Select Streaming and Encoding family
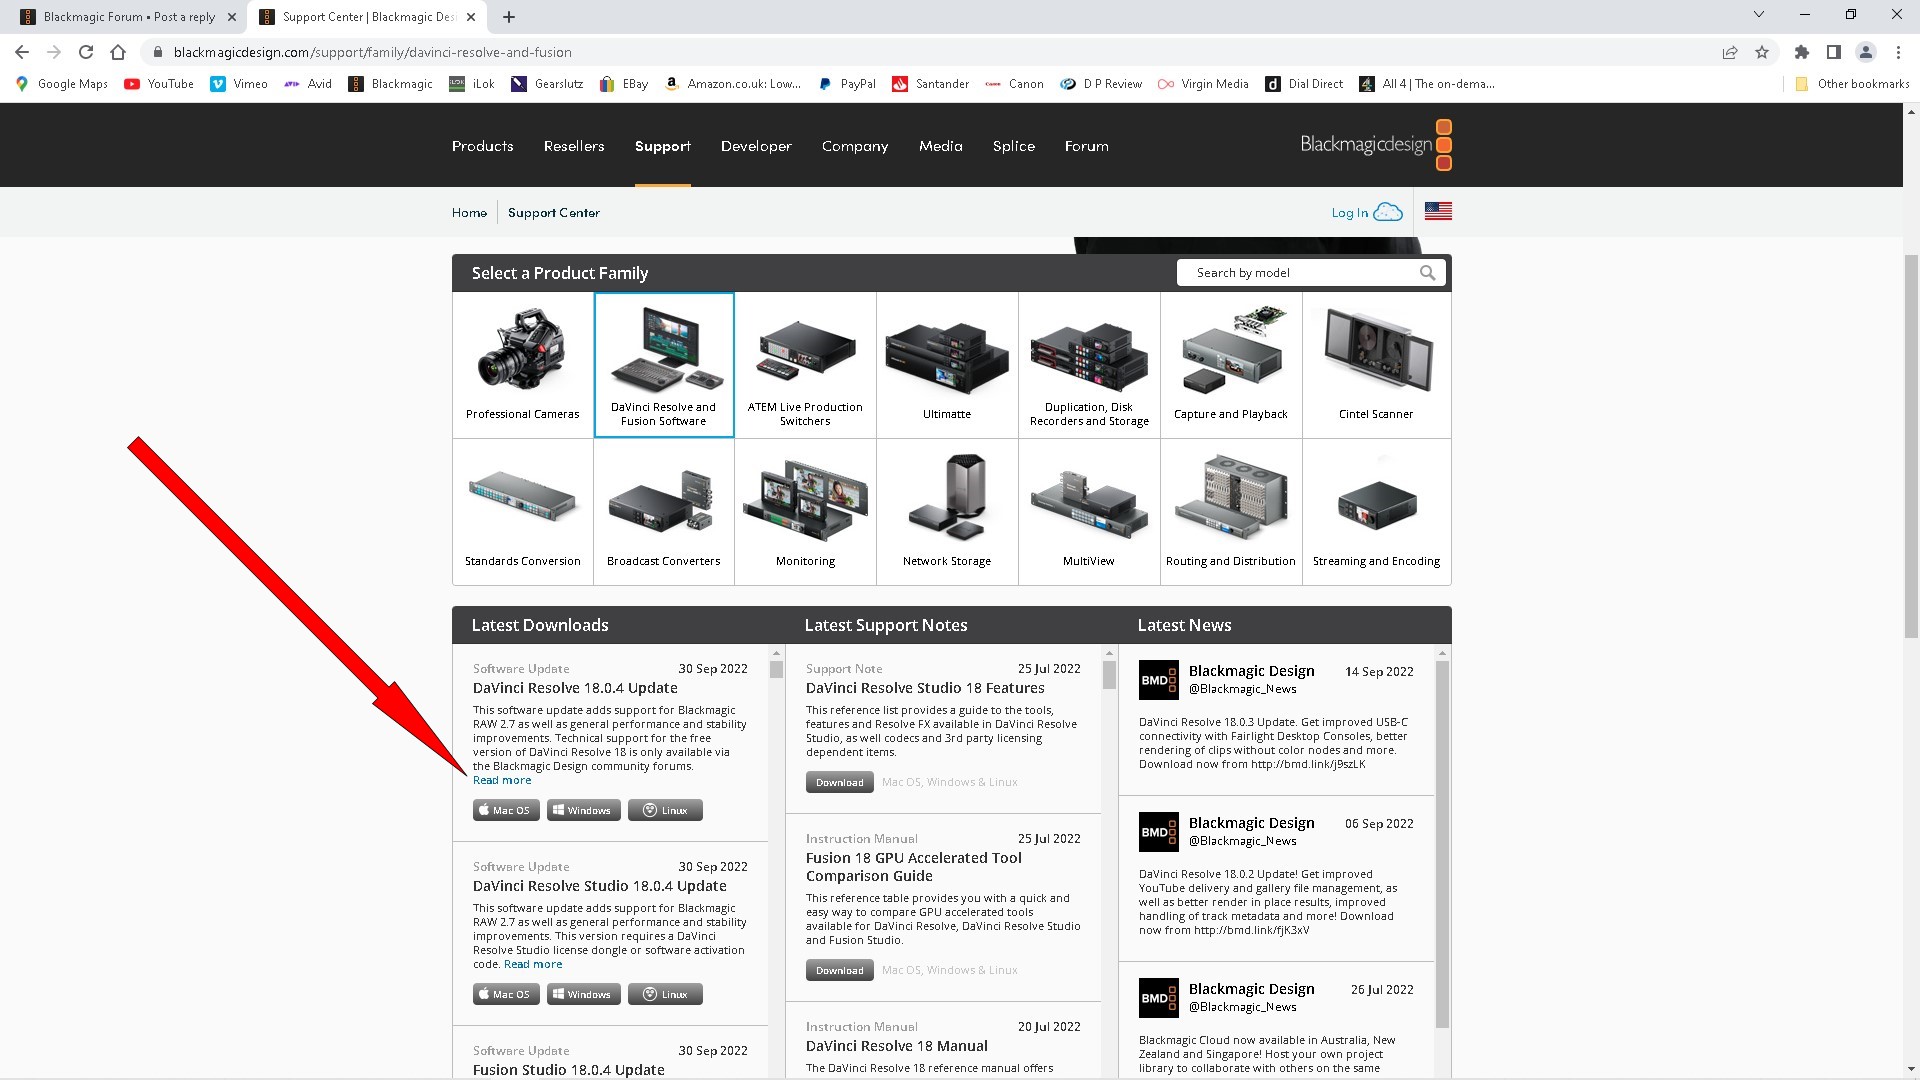This screenshot has height=1080, width=1920. pos(1376,512)
